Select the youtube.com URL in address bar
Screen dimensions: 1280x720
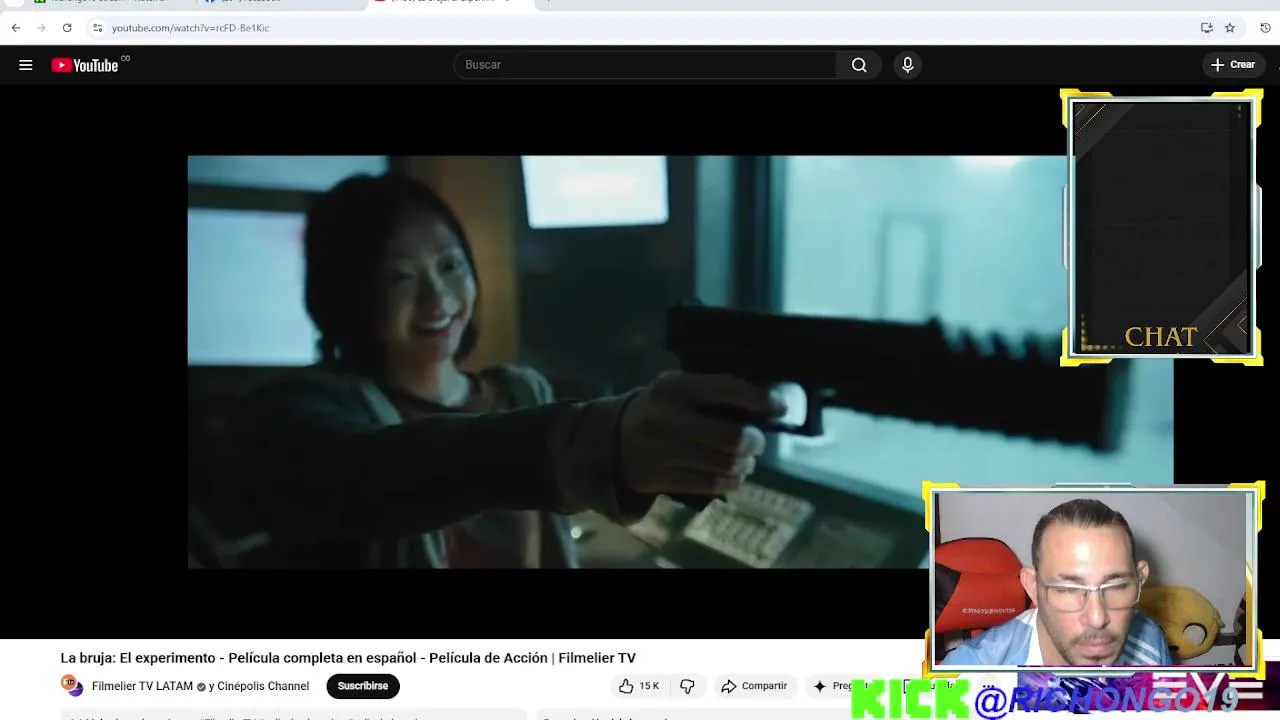tap(190, 28)
